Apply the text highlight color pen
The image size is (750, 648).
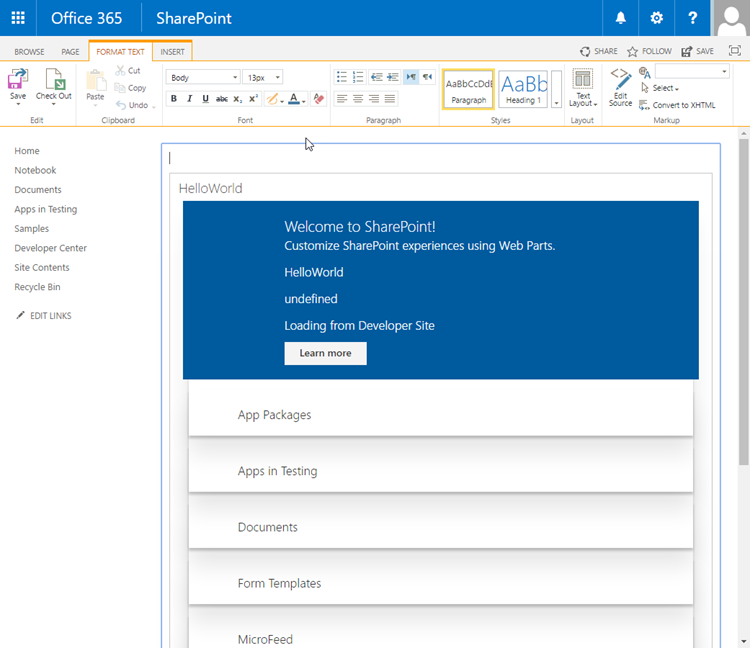point(272,99)
